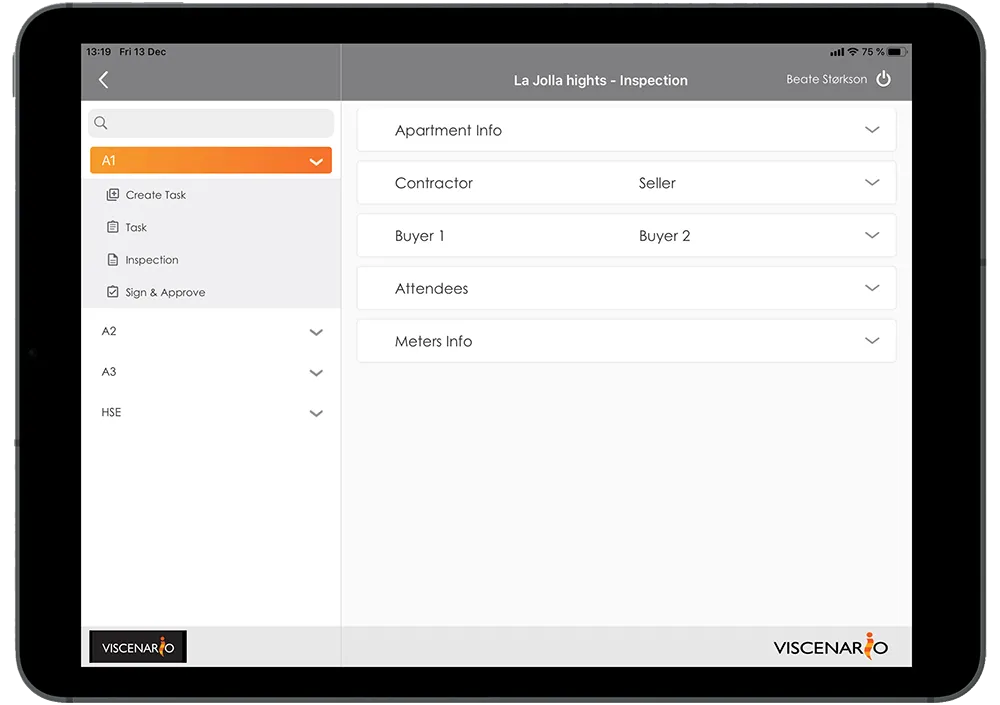Click the Attendees label
This screenshot has width=1000, height=705.
(431, 288)
